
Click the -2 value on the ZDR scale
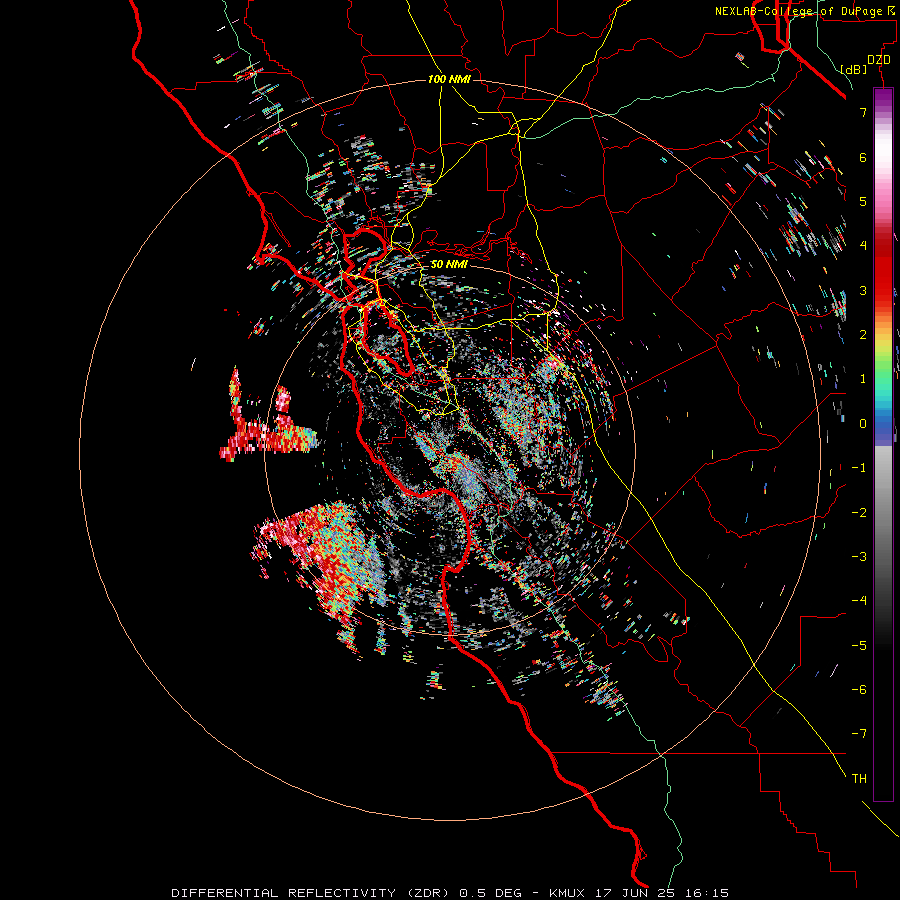pos(859,513)
